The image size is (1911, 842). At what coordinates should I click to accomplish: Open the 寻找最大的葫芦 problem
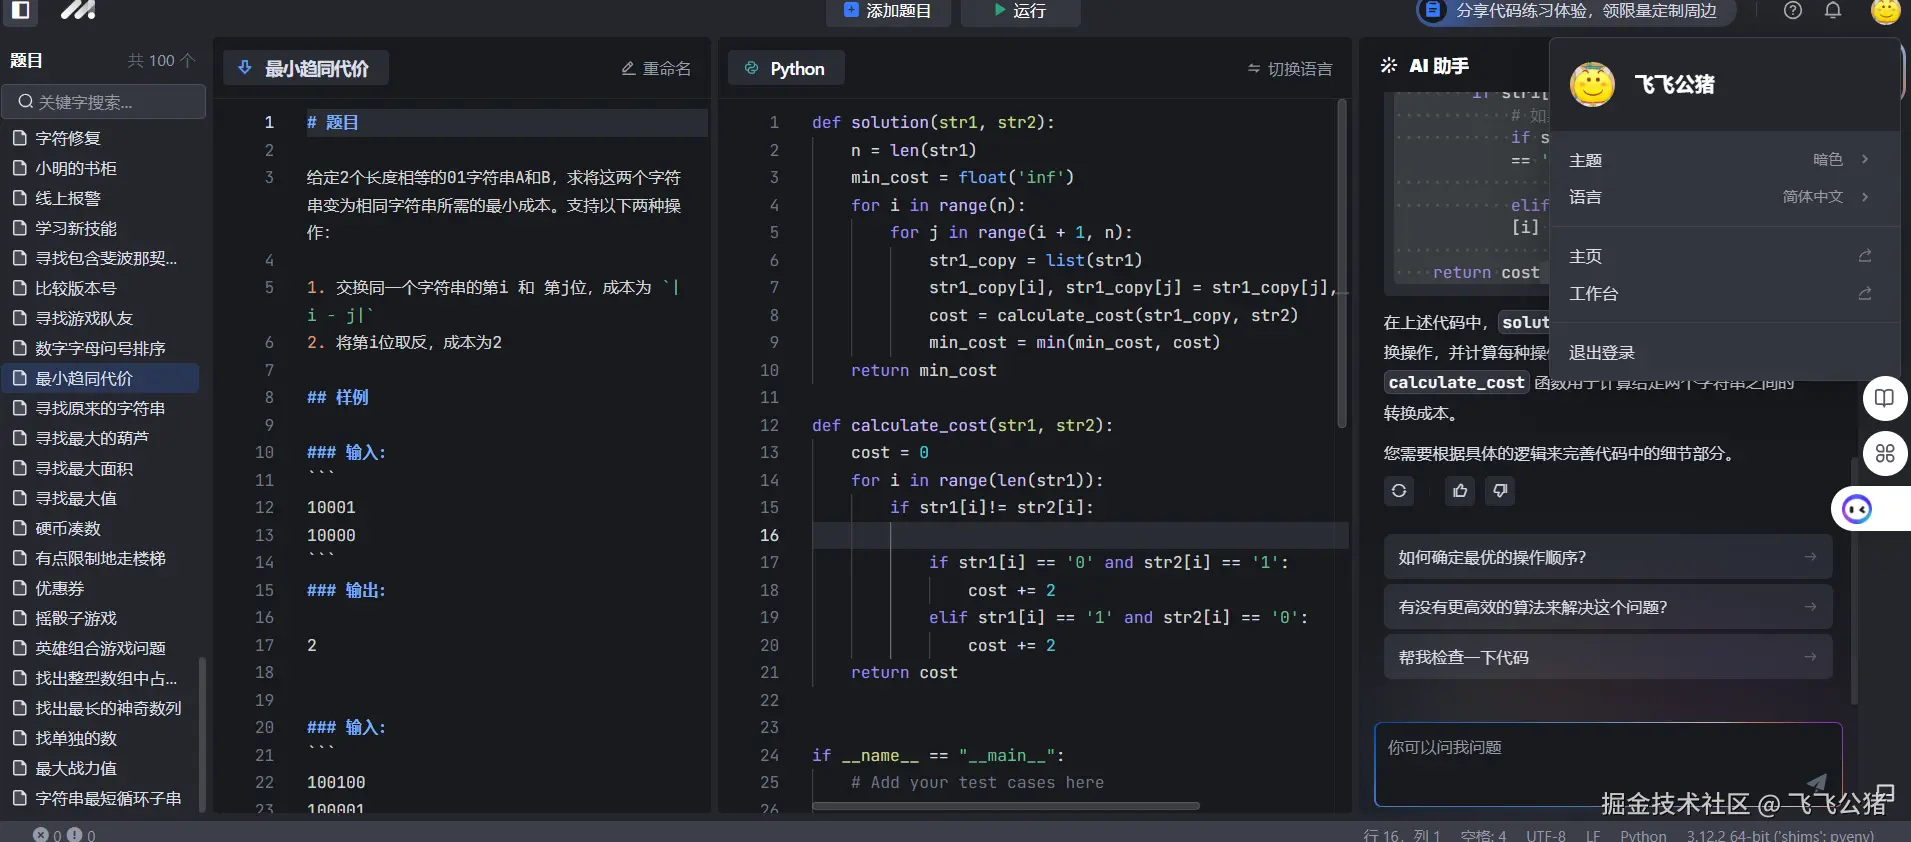[x=101, y=438]
